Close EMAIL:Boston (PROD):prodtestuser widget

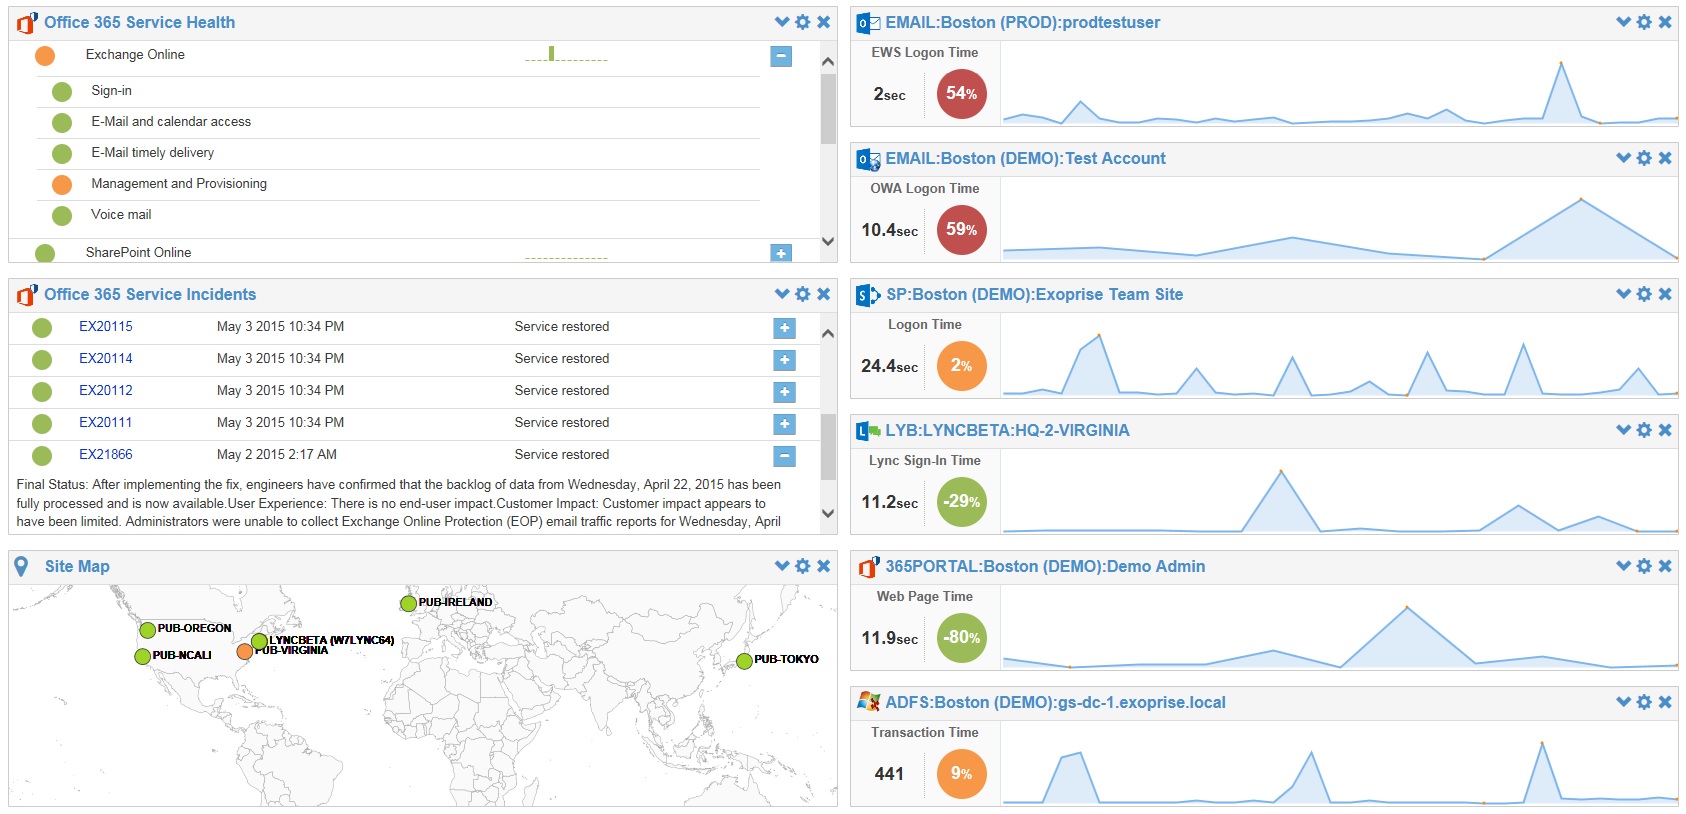pyautogui.click(x=1665, y=22)
